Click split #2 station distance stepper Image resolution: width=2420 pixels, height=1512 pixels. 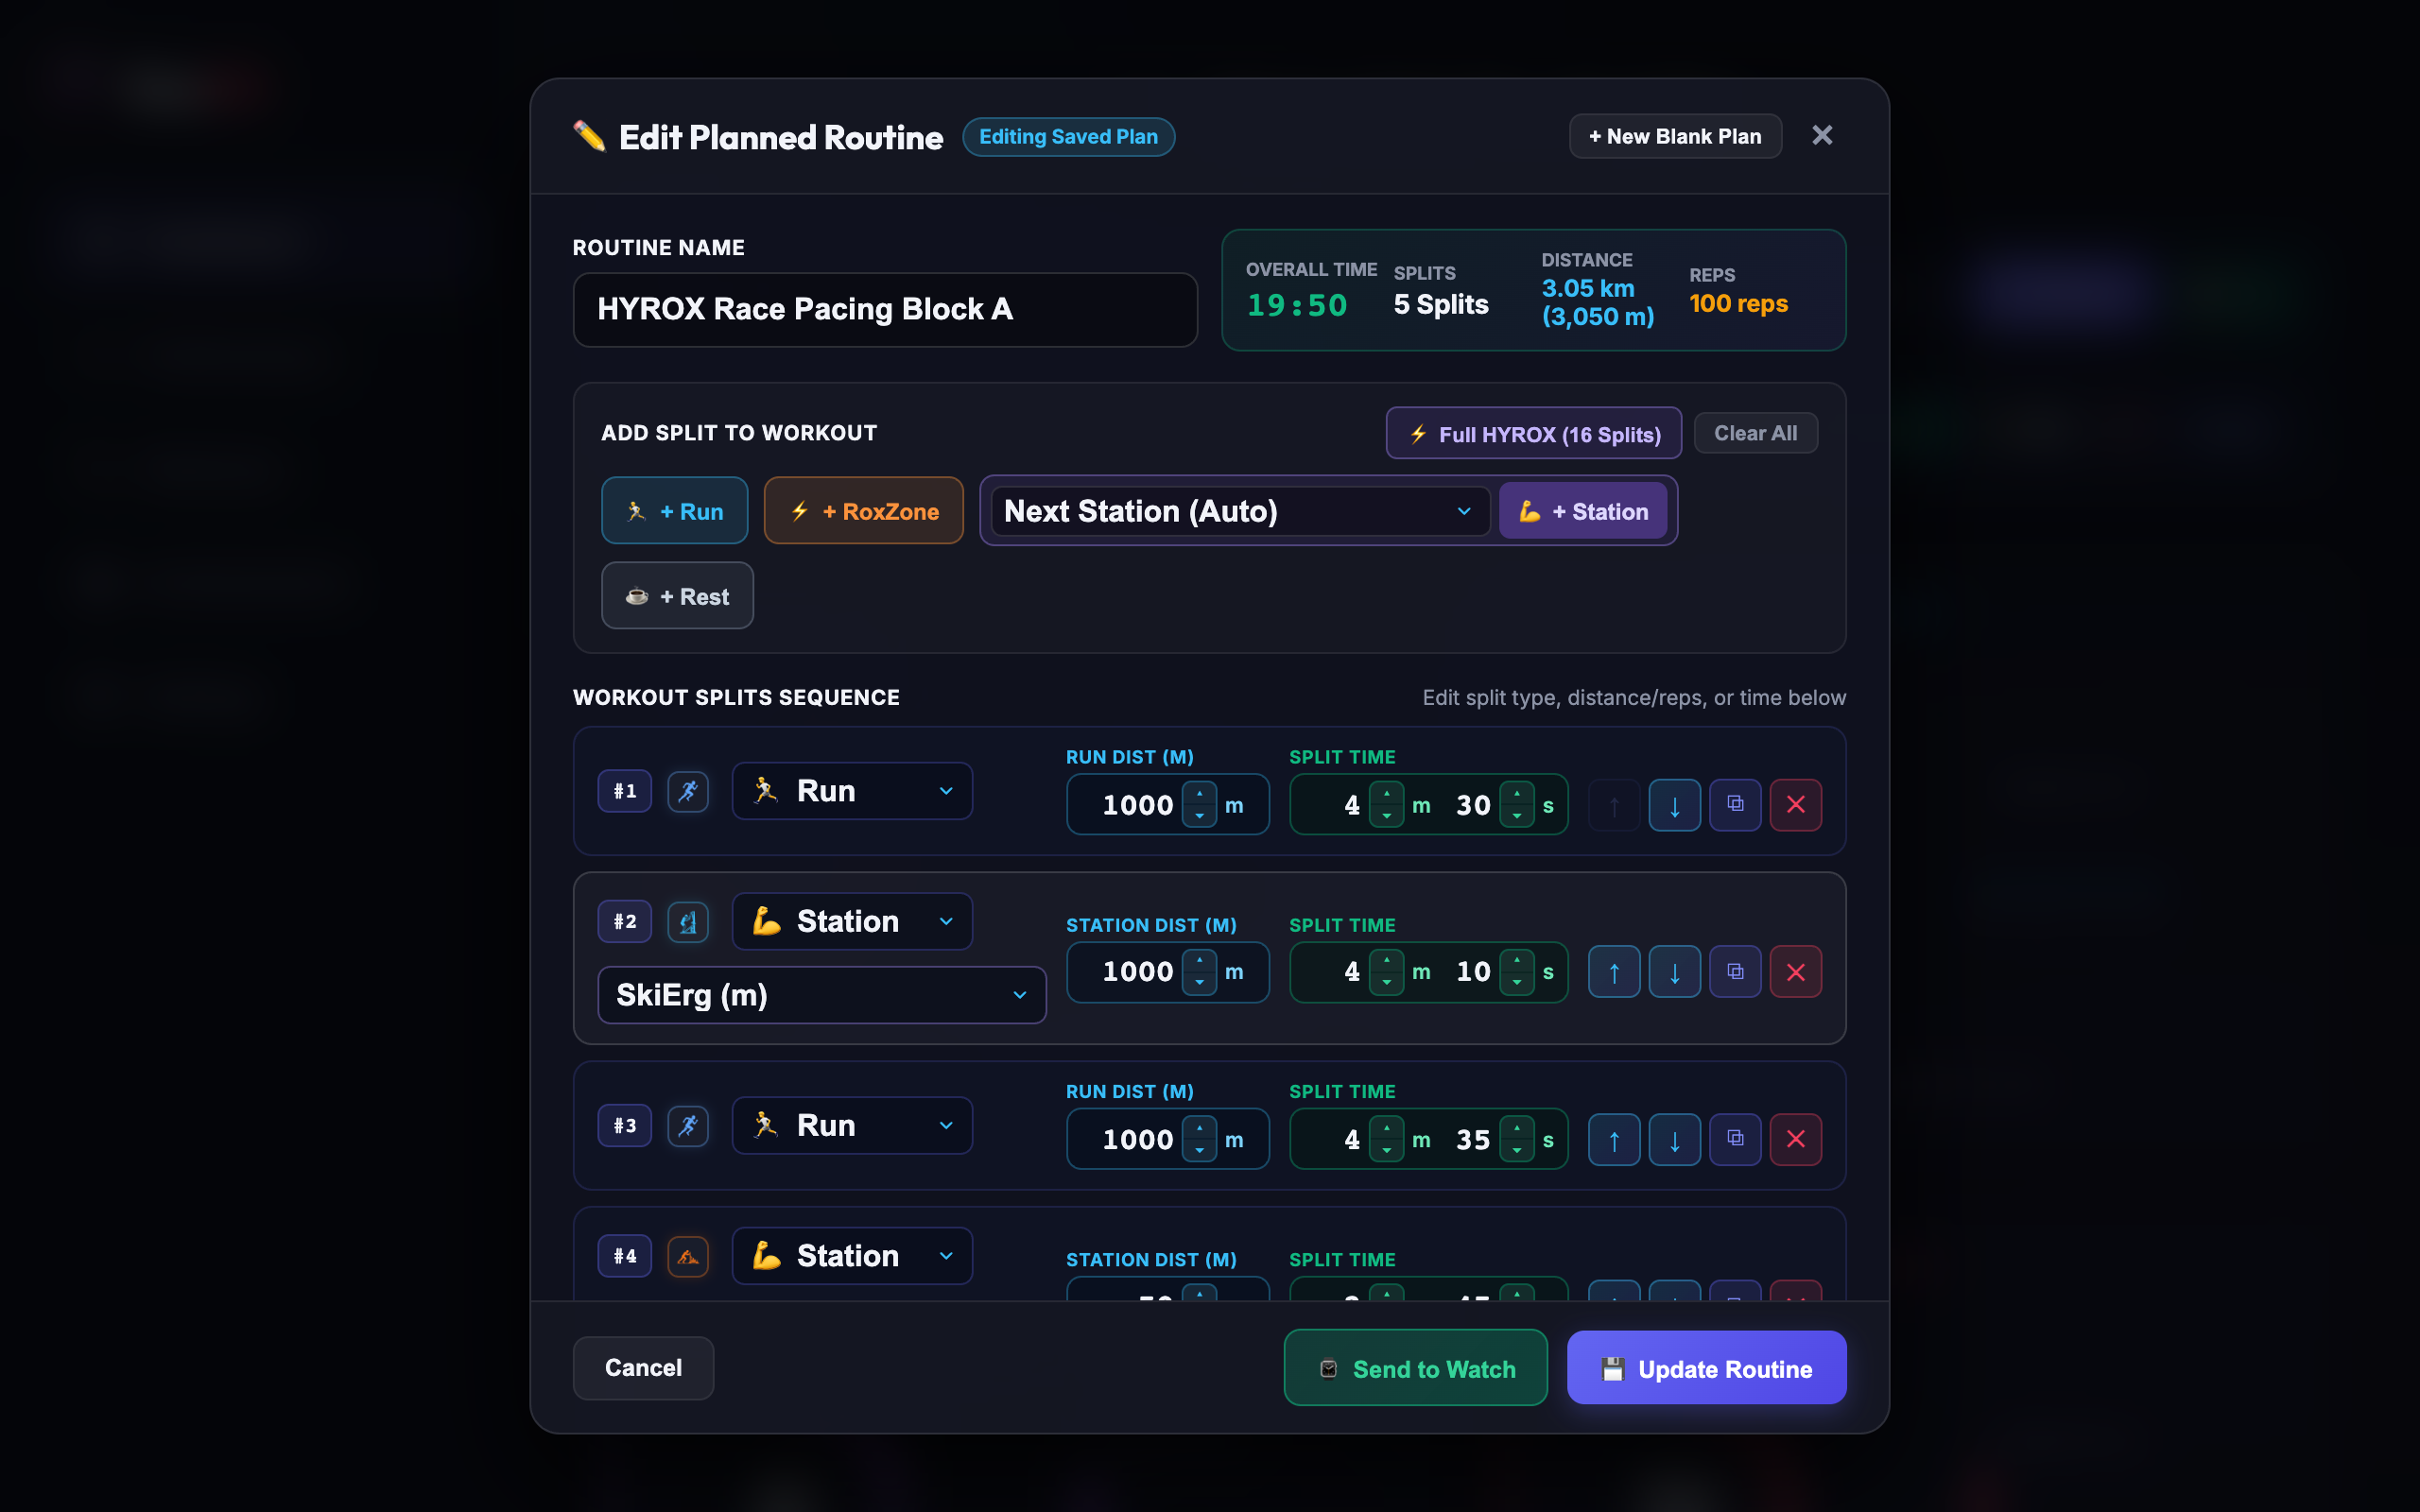[1199, 972]
